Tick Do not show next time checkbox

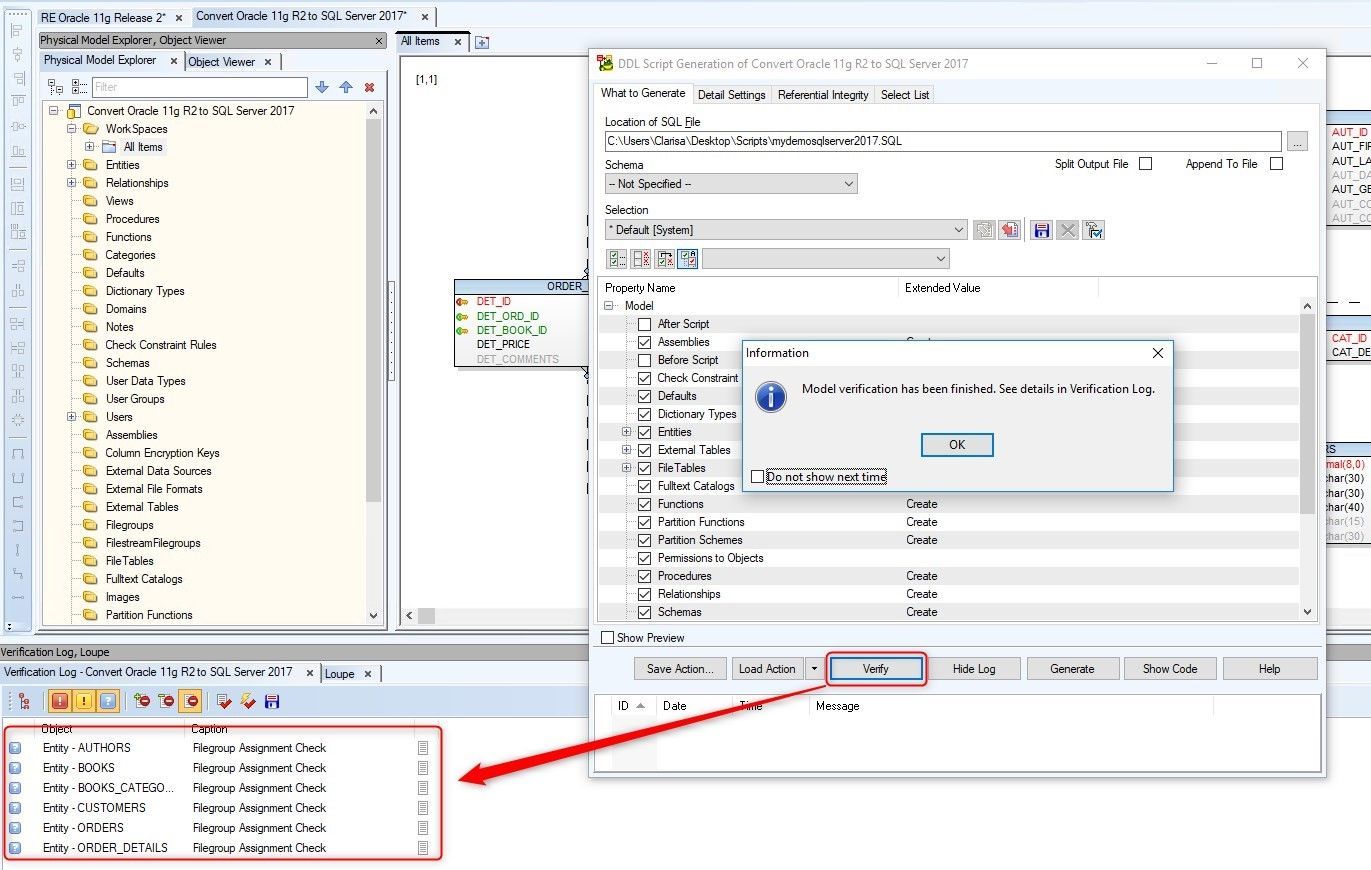757,477
